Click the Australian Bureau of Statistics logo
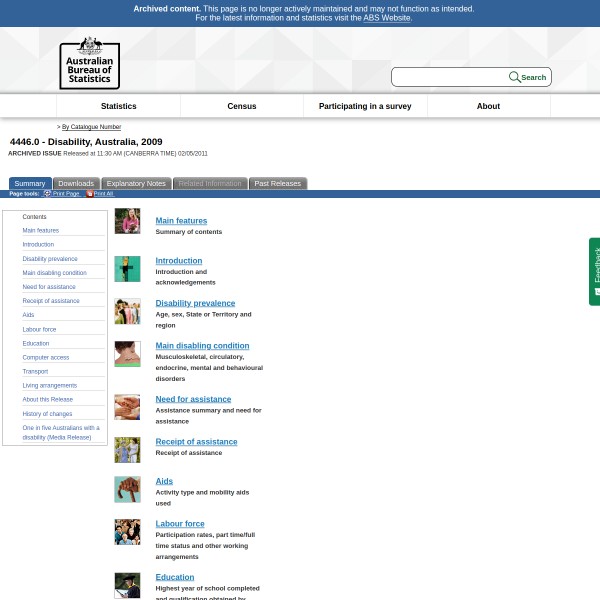600x600 pixels. (x=89, y=63)
